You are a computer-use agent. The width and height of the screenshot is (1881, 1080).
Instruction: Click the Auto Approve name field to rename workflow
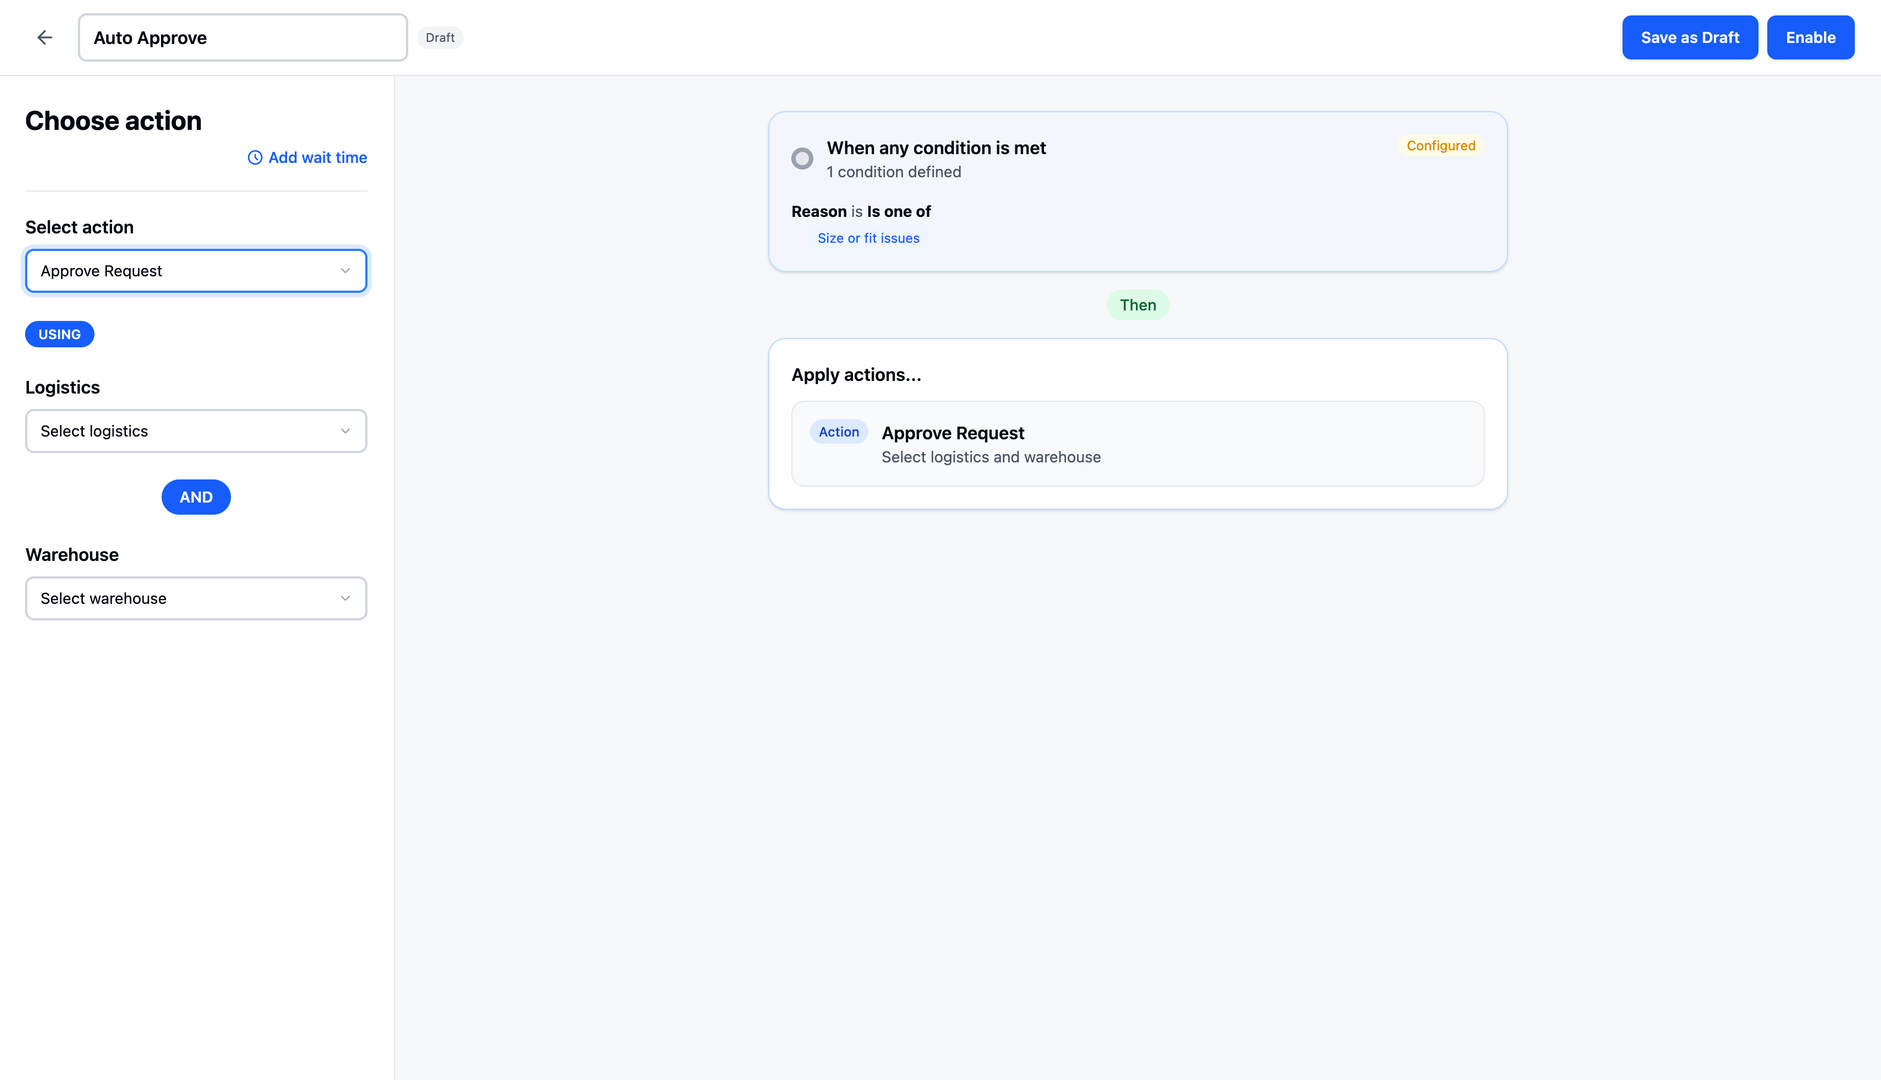242,37
